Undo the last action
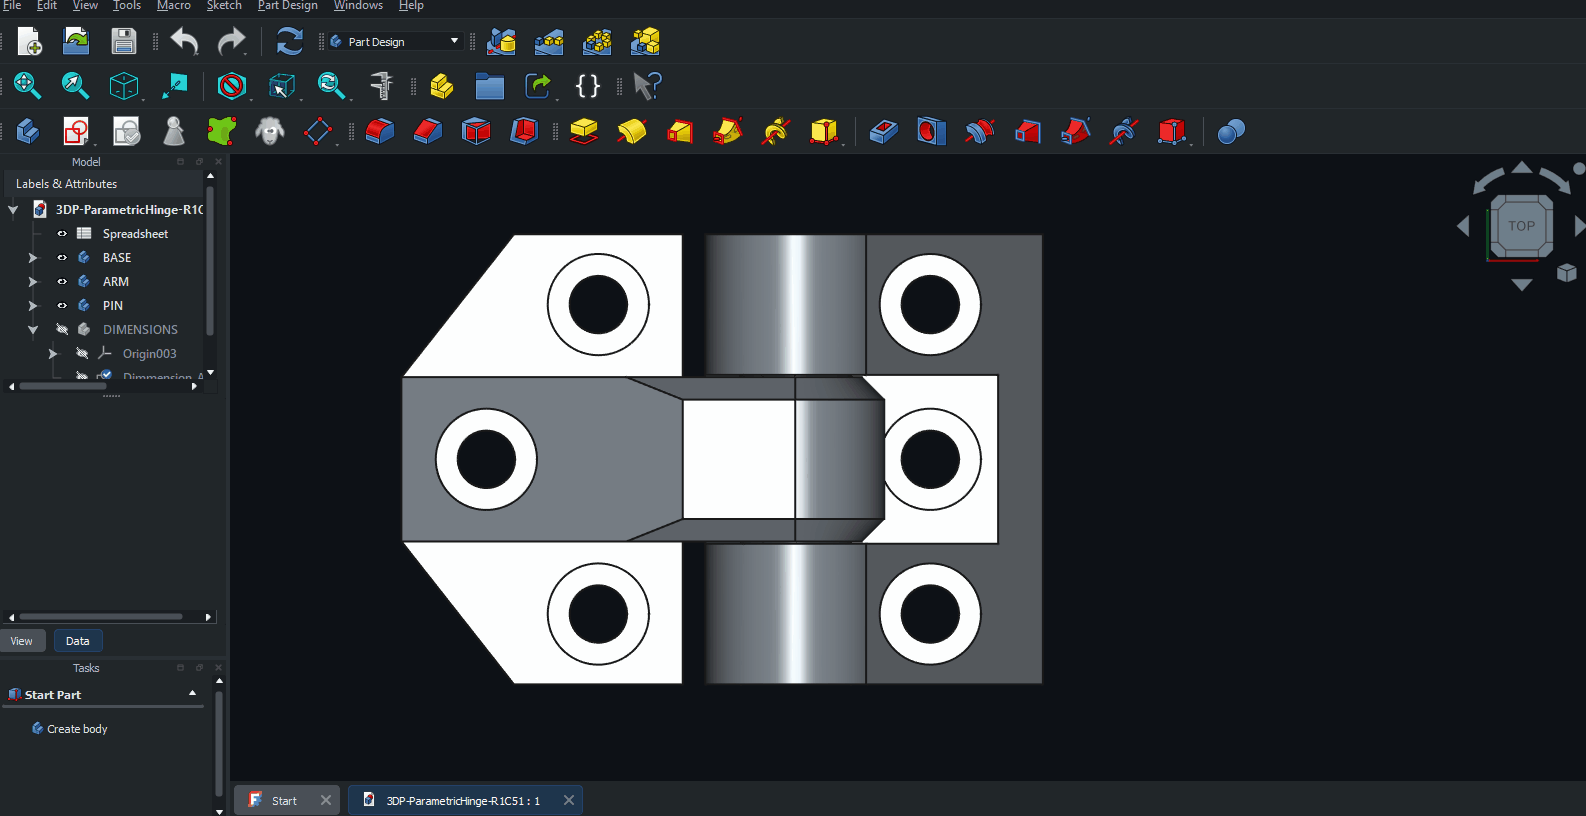The height and width of the screenshot is (816, 1586). [x=185, y=41]
